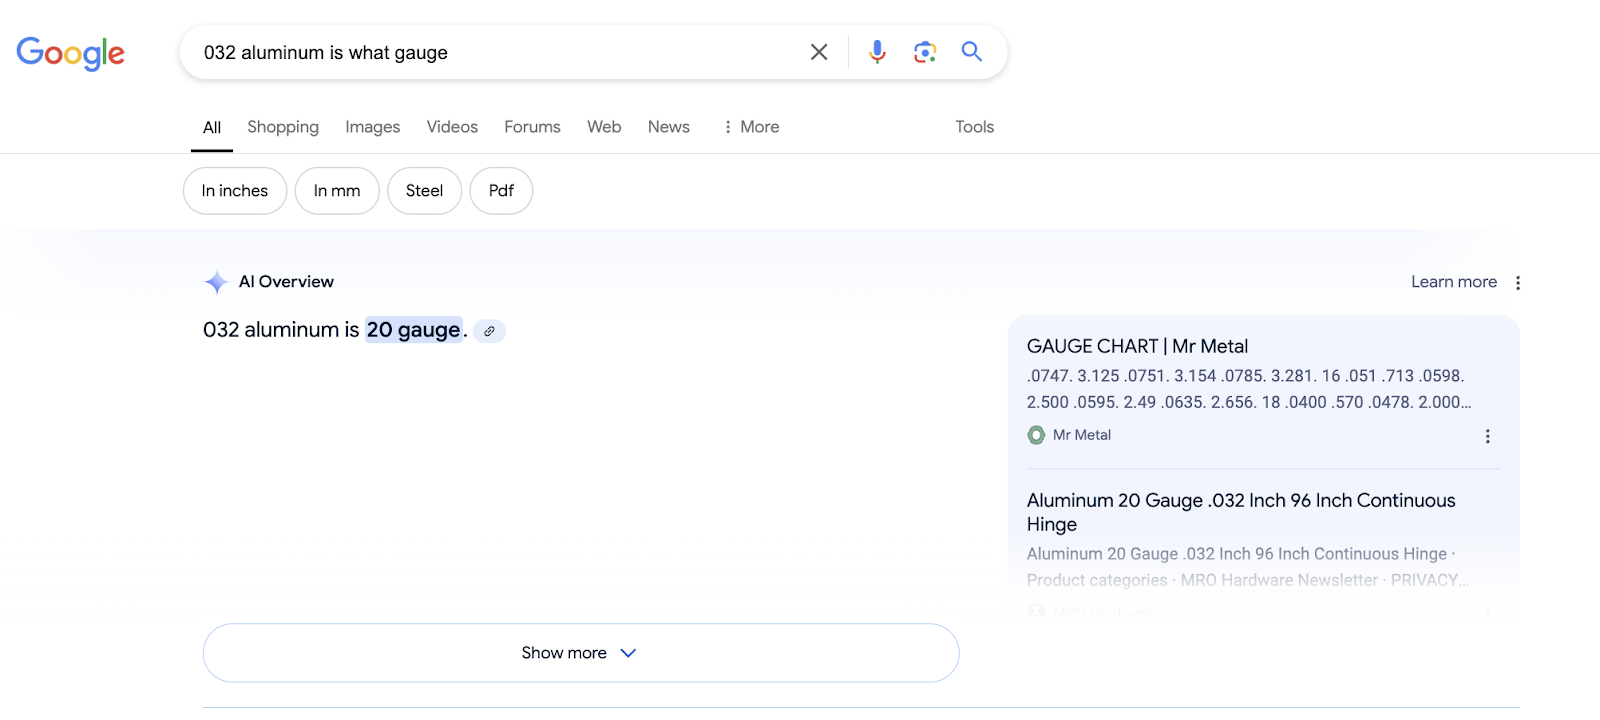Apply the "In inches" filter chip
Image resolution: width=1600 pixels, height=720 pixels.
point(235,191)
